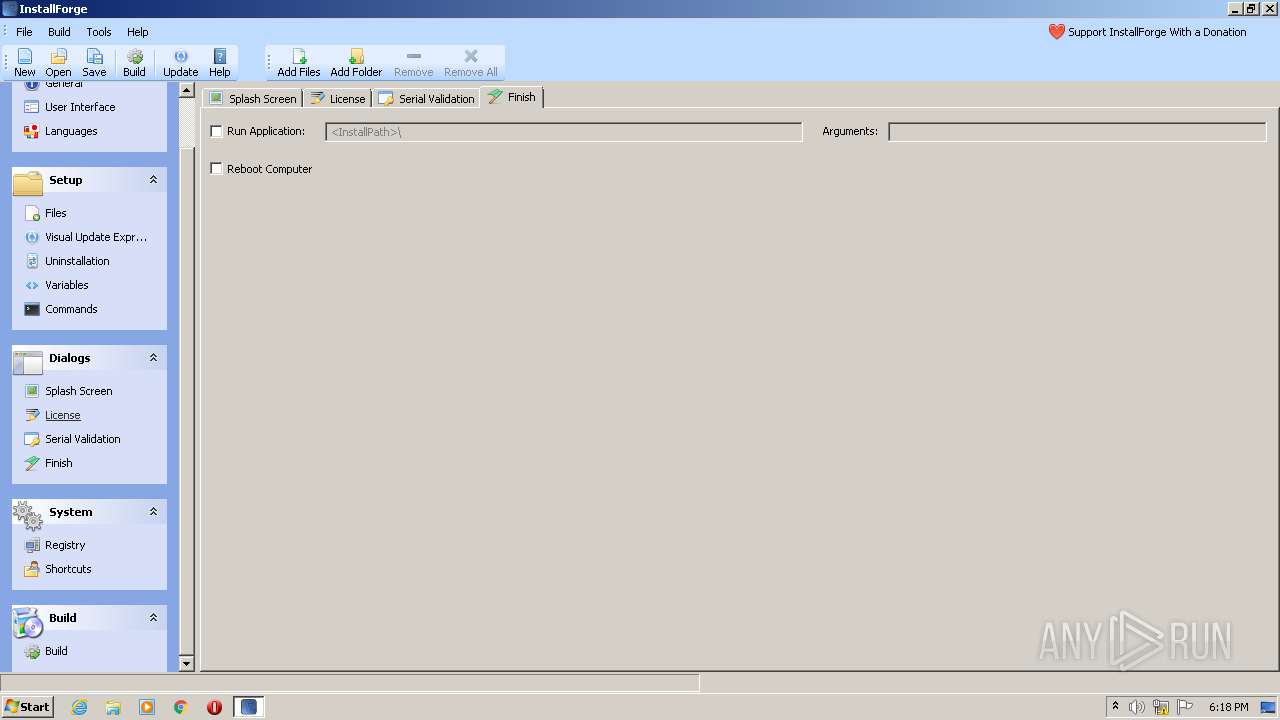1280x720 pixels.
Task: Select Files under Setup
Action: point(55,213)
